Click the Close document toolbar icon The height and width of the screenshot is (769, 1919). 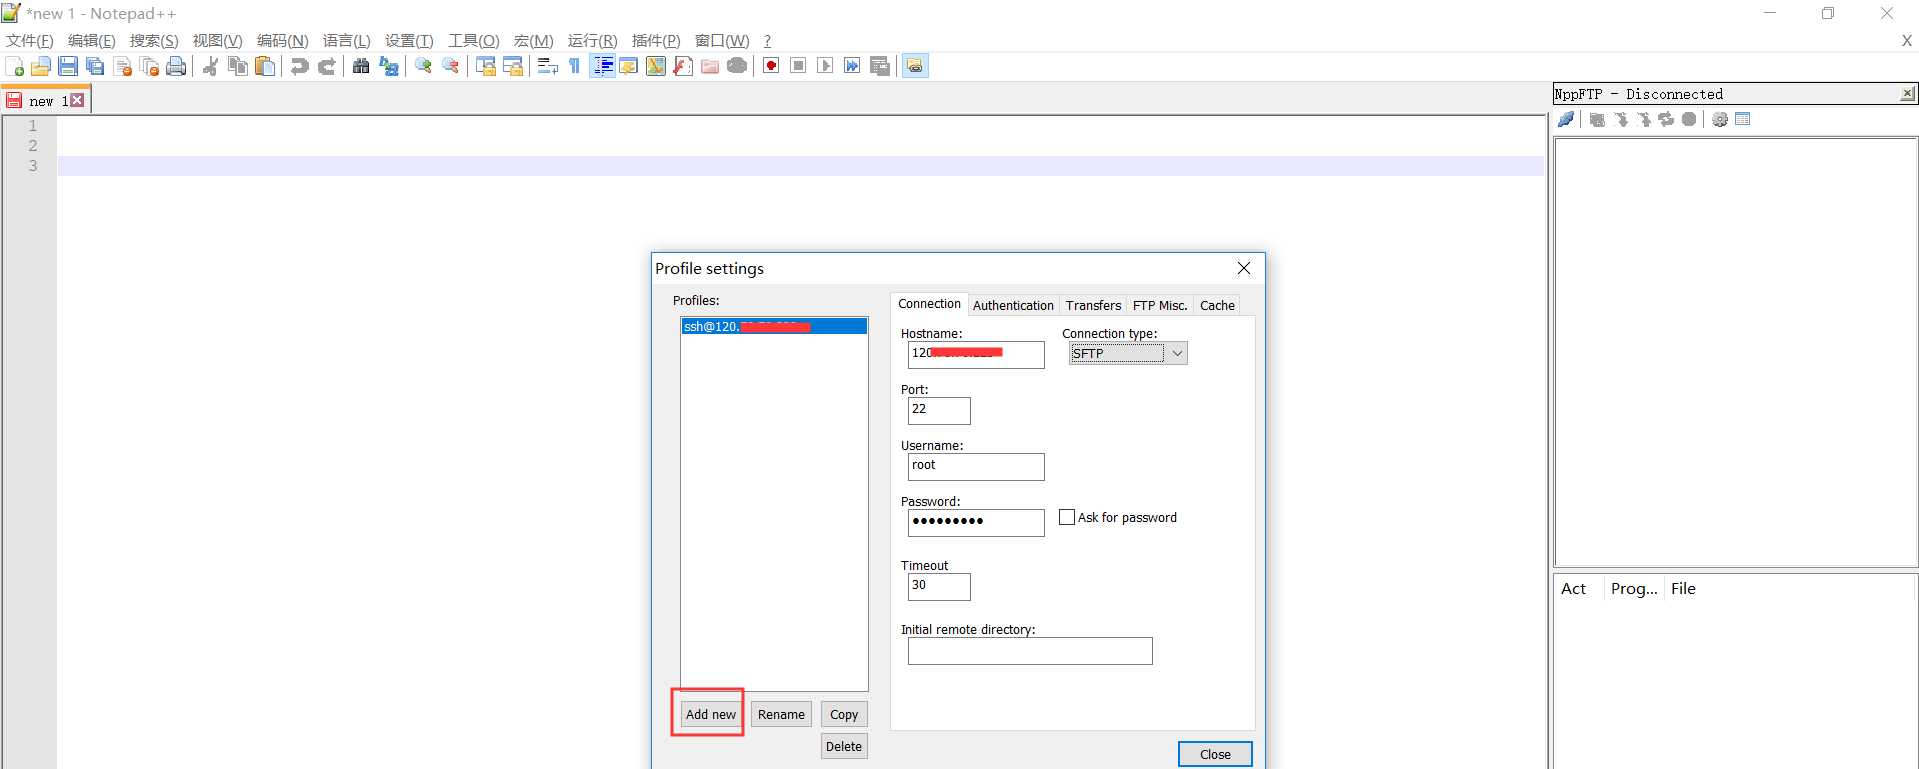tap(123, 66)
